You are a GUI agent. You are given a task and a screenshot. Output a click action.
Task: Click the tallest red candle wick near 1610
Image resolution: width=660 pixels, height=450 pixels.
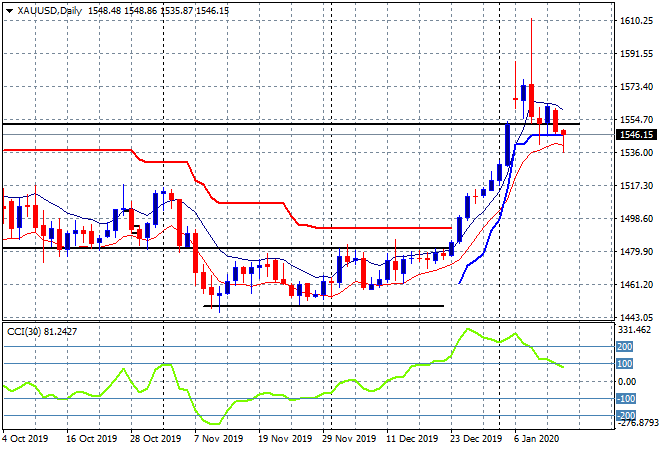[532, 51]
